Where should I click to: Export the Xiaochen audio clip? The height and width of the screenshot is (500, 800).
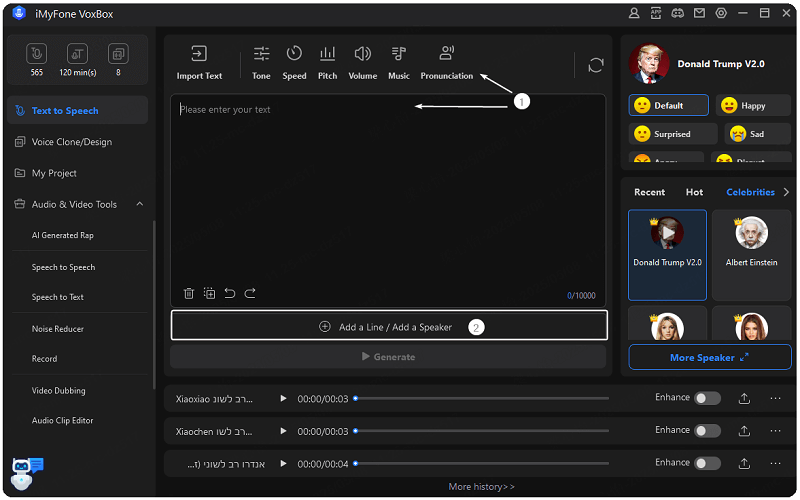(744, 431)
